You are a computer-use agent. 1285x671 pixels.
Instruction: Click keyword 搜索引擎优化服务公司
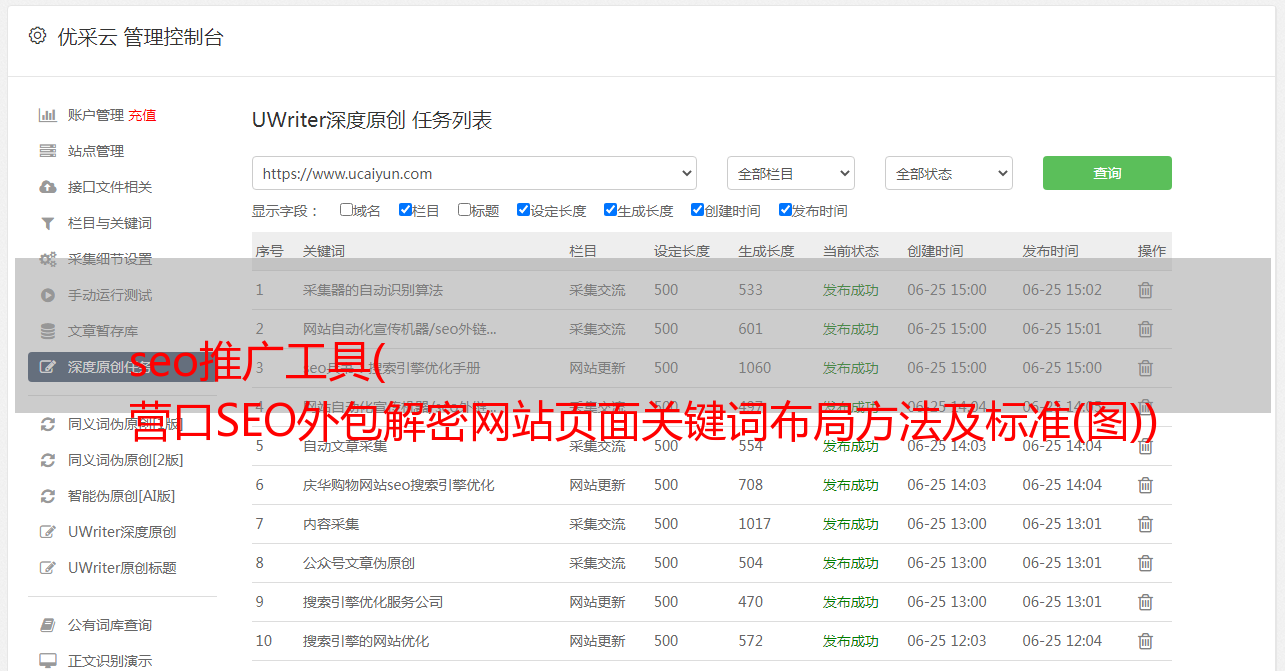[x=373, y=602]
